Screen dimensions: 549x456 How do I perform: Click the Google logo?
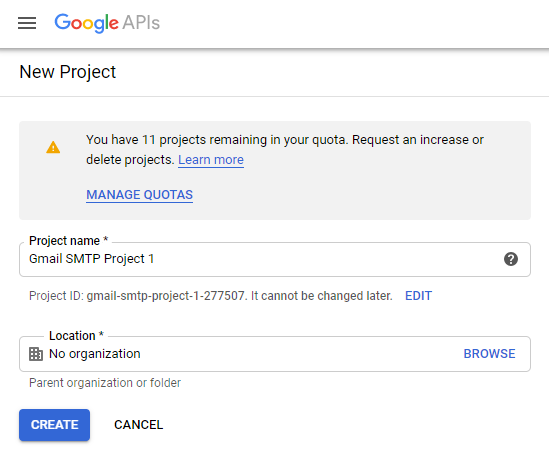(x=86, y=23)
